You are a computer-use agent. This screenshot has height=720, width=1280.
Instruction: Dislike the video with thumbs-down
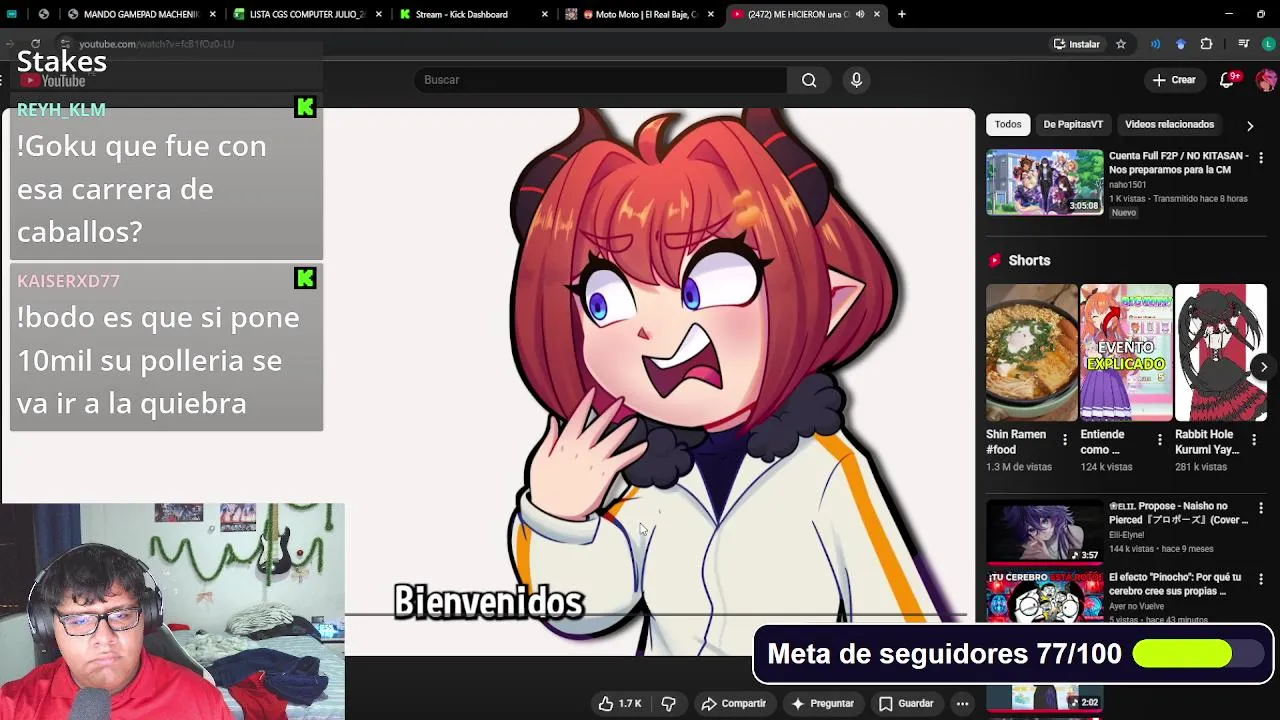click(x=669, y=703)
